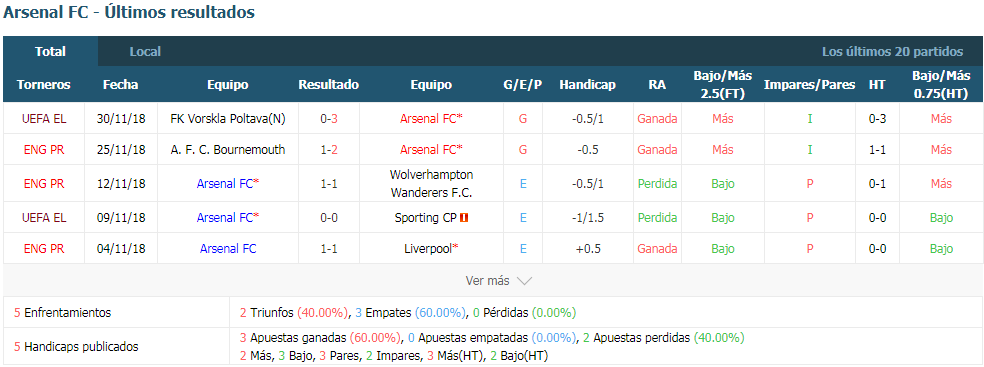The image size is (984, 367).
Task: Click the Torneos column header
Action: [x=43, y=85]
